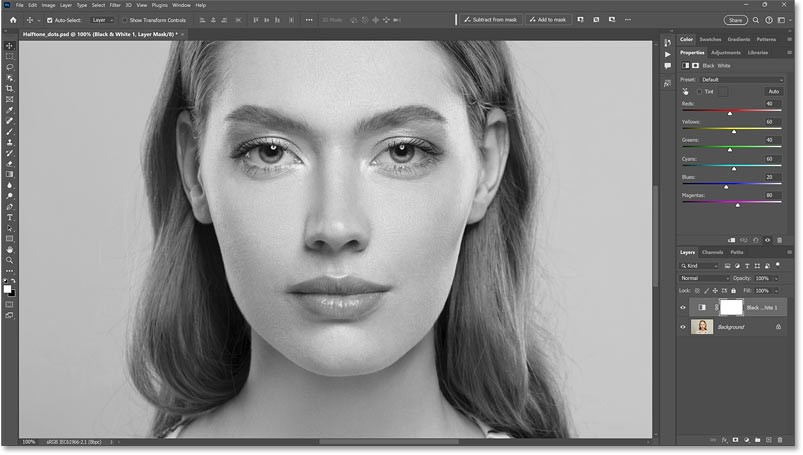Click the Auto button
Screen dimensions: 803x455
pyautogui.click(x=773, y=91)
